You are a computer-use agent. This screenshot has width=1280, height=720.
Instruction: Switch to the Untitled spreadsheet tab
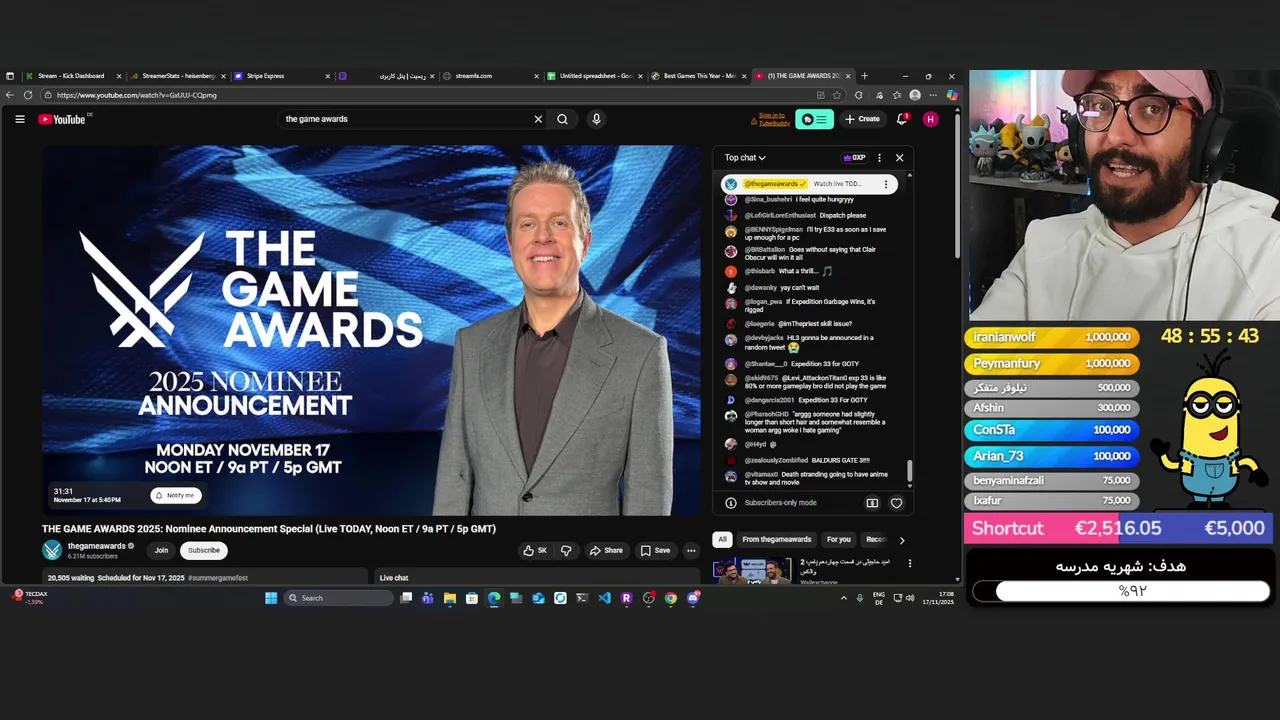coord(595,76)
